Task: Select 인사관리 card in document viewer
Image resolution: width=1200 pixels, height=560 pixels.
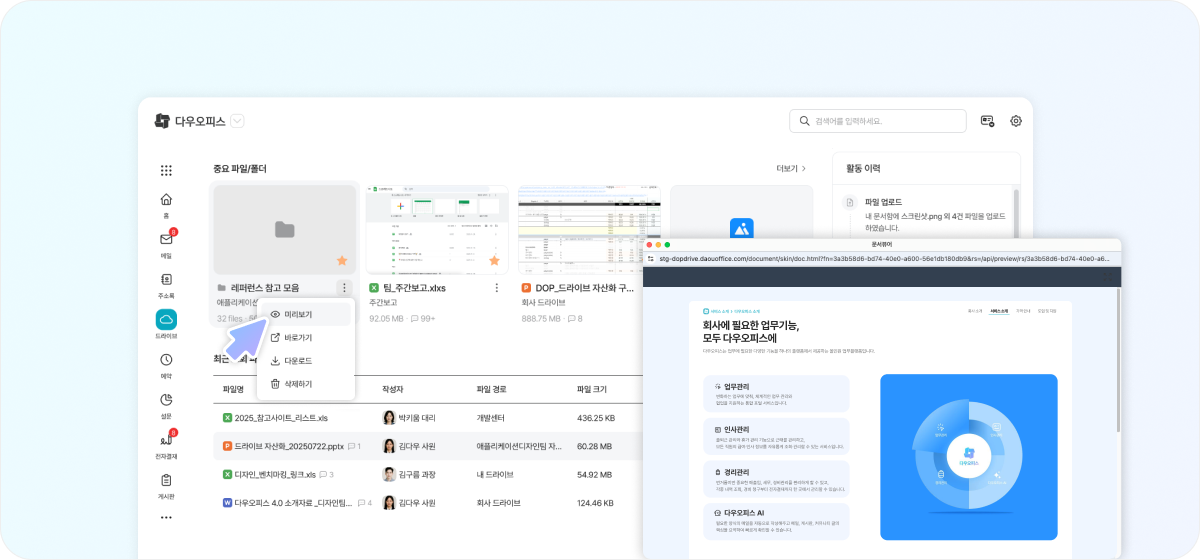Action: 777,436
